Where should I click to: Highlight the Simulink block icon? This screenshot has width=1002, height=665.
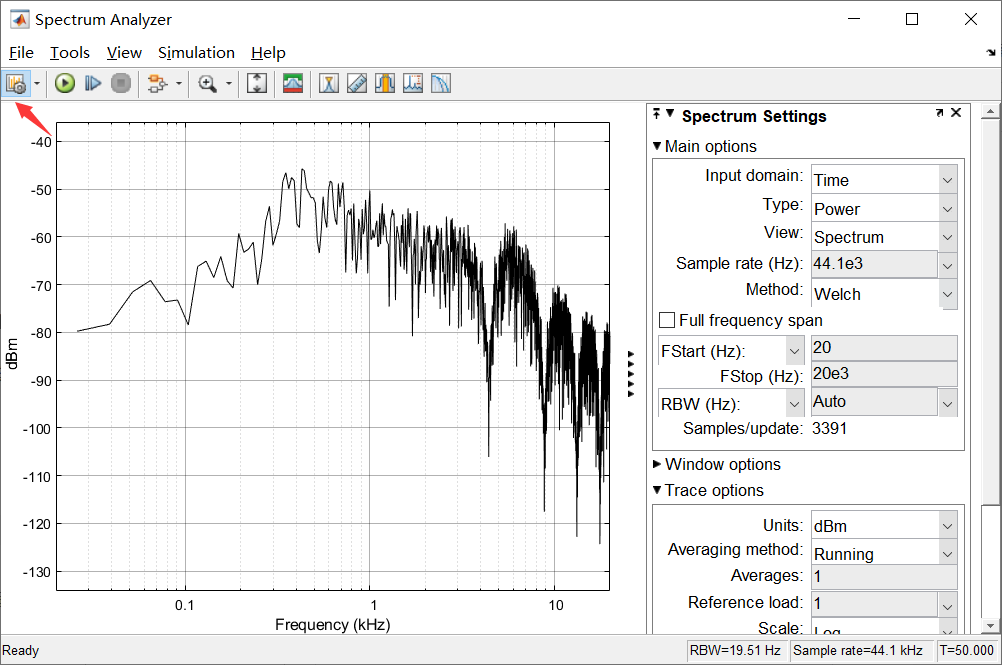click(x=157, y=84)
